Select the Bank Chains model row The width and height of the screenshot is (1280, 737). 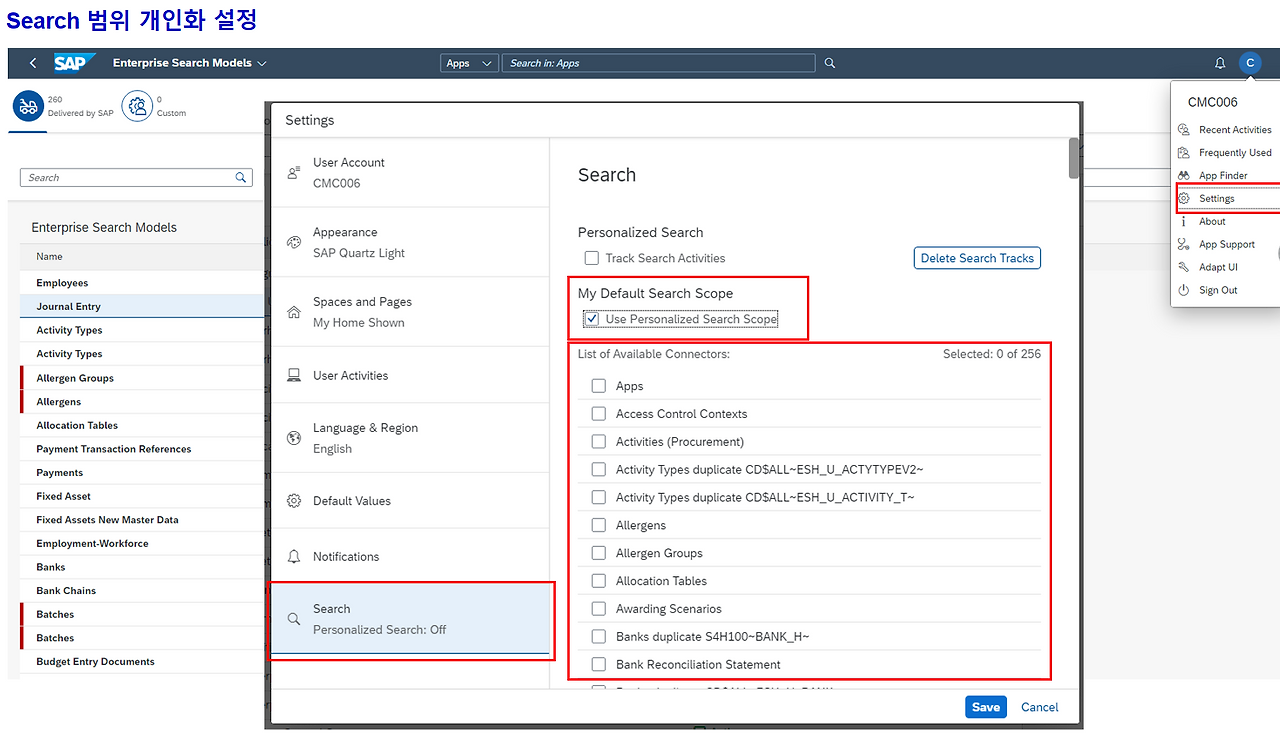[142, 591]
